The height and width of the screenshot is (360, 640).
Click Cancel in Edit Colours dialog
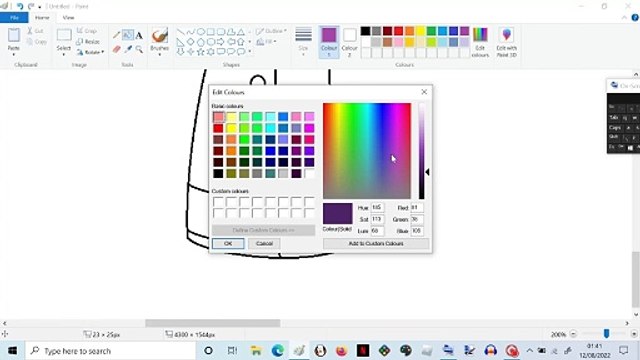point(264,243)
